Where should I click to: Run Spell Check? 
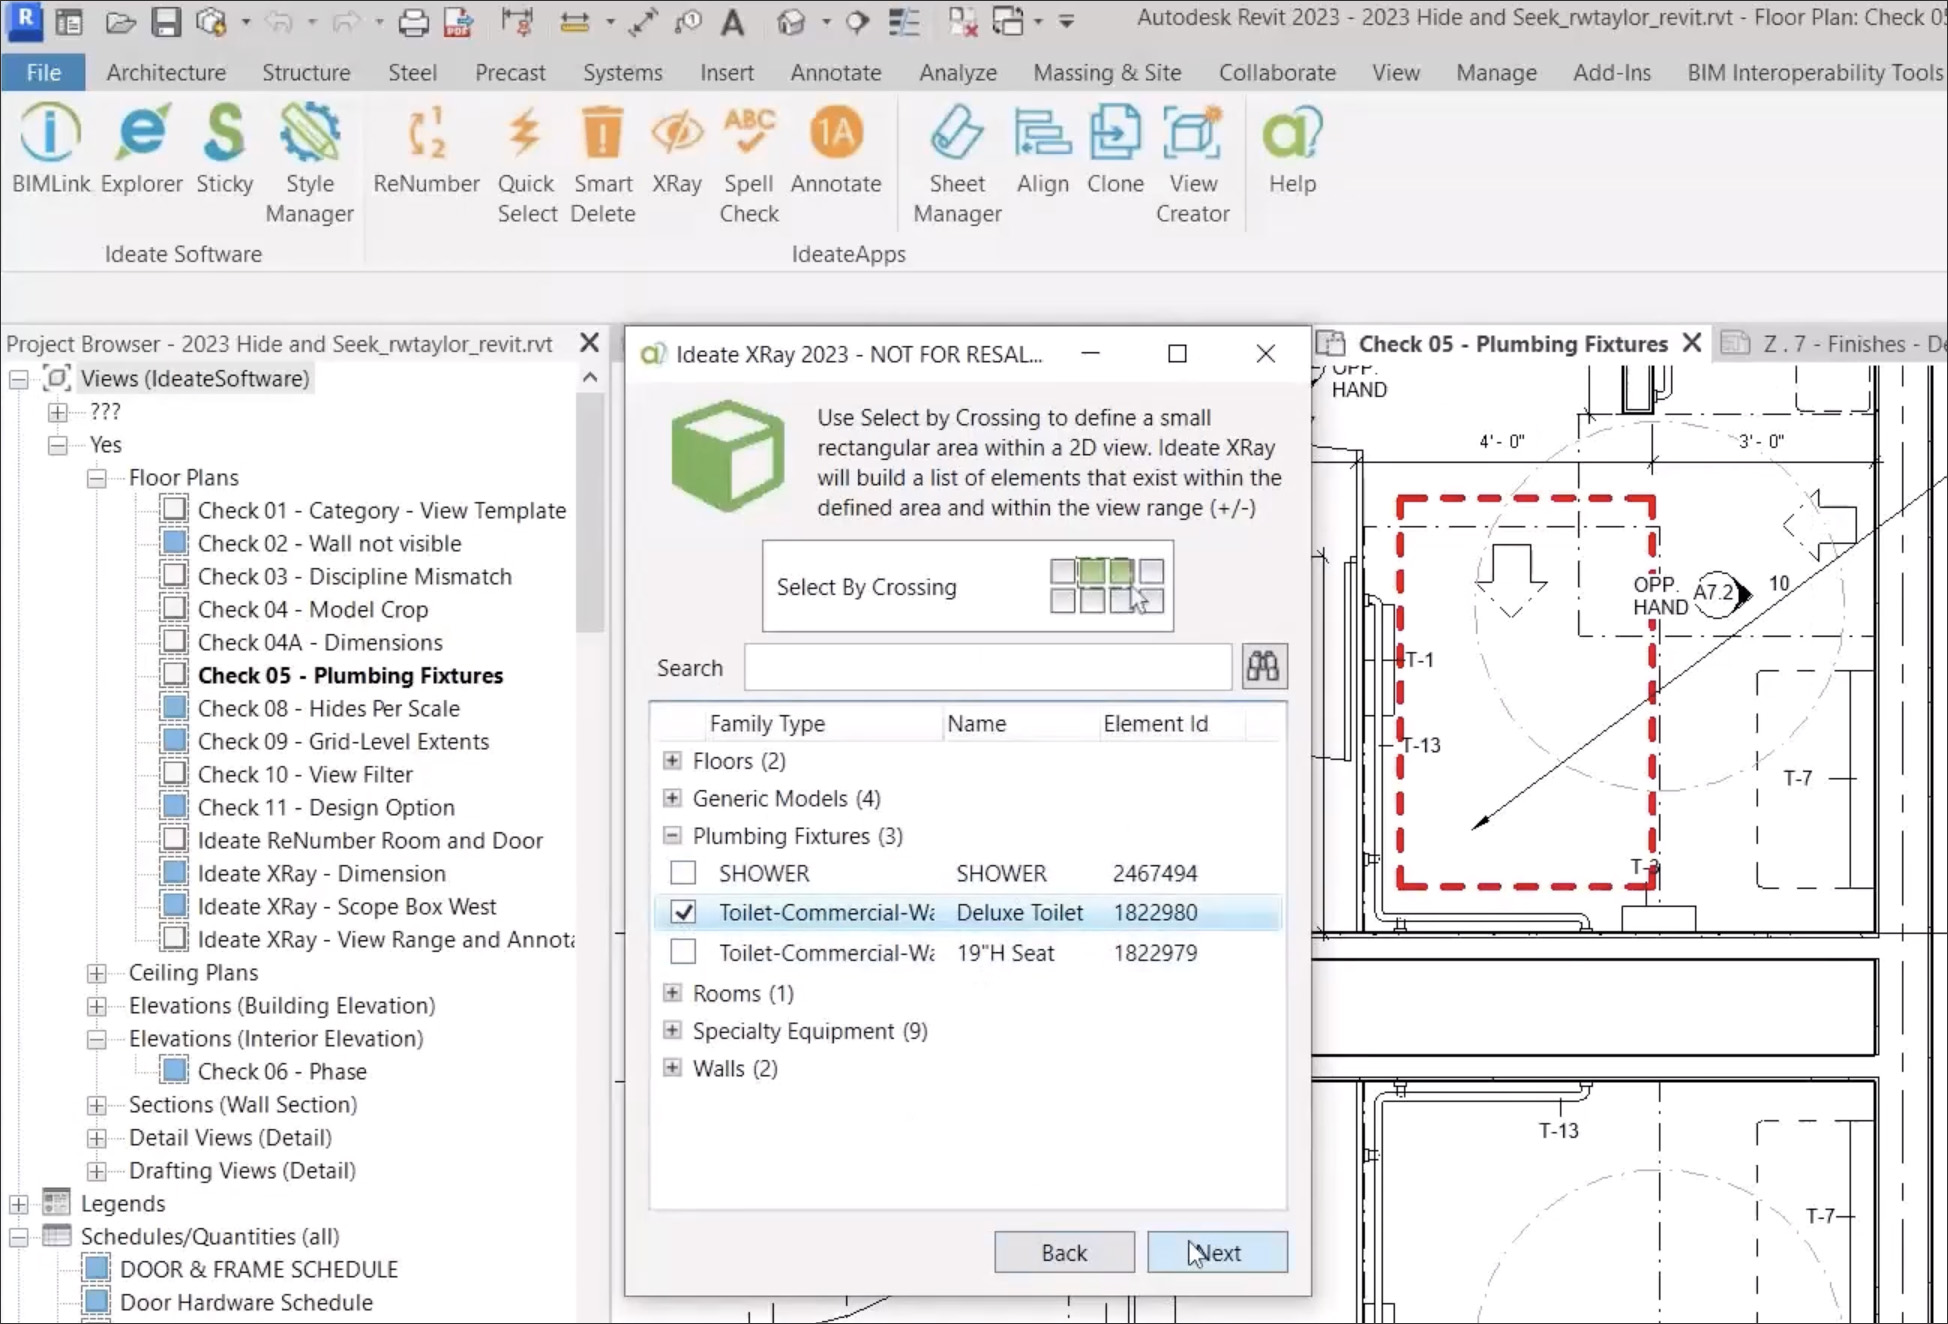(x=749, y=163)
